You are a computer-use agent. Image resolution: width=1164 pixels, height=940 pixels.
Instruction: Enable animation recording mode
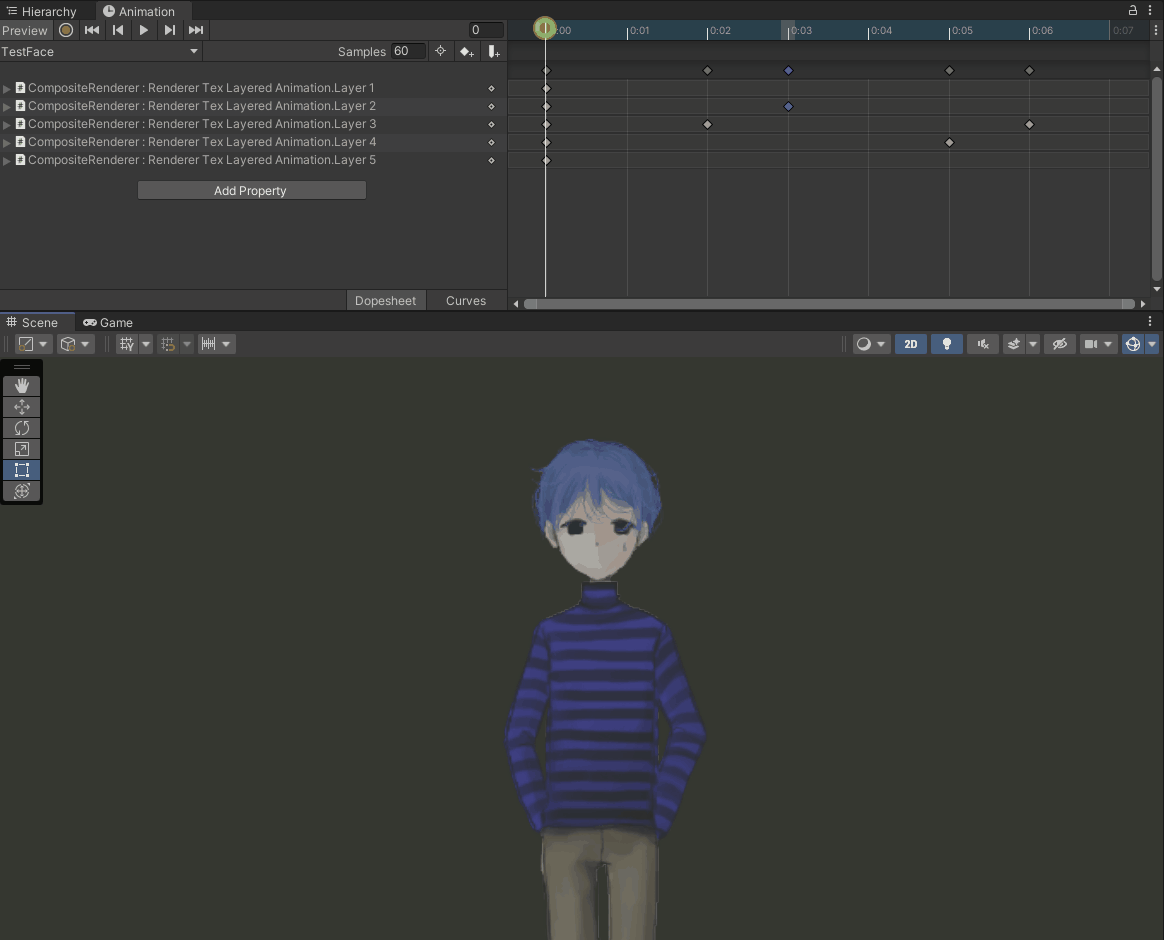coord(65,30)
